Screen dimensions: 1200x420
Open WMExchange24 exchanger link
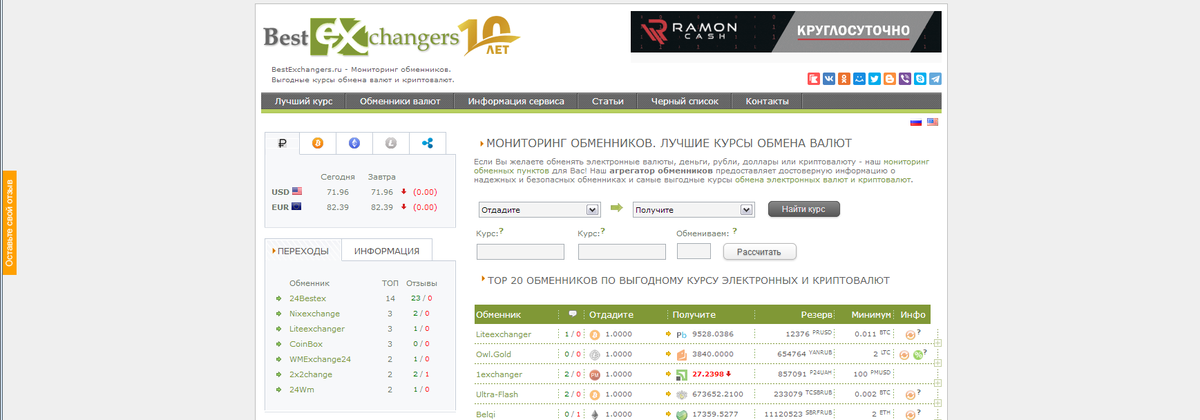320,359
